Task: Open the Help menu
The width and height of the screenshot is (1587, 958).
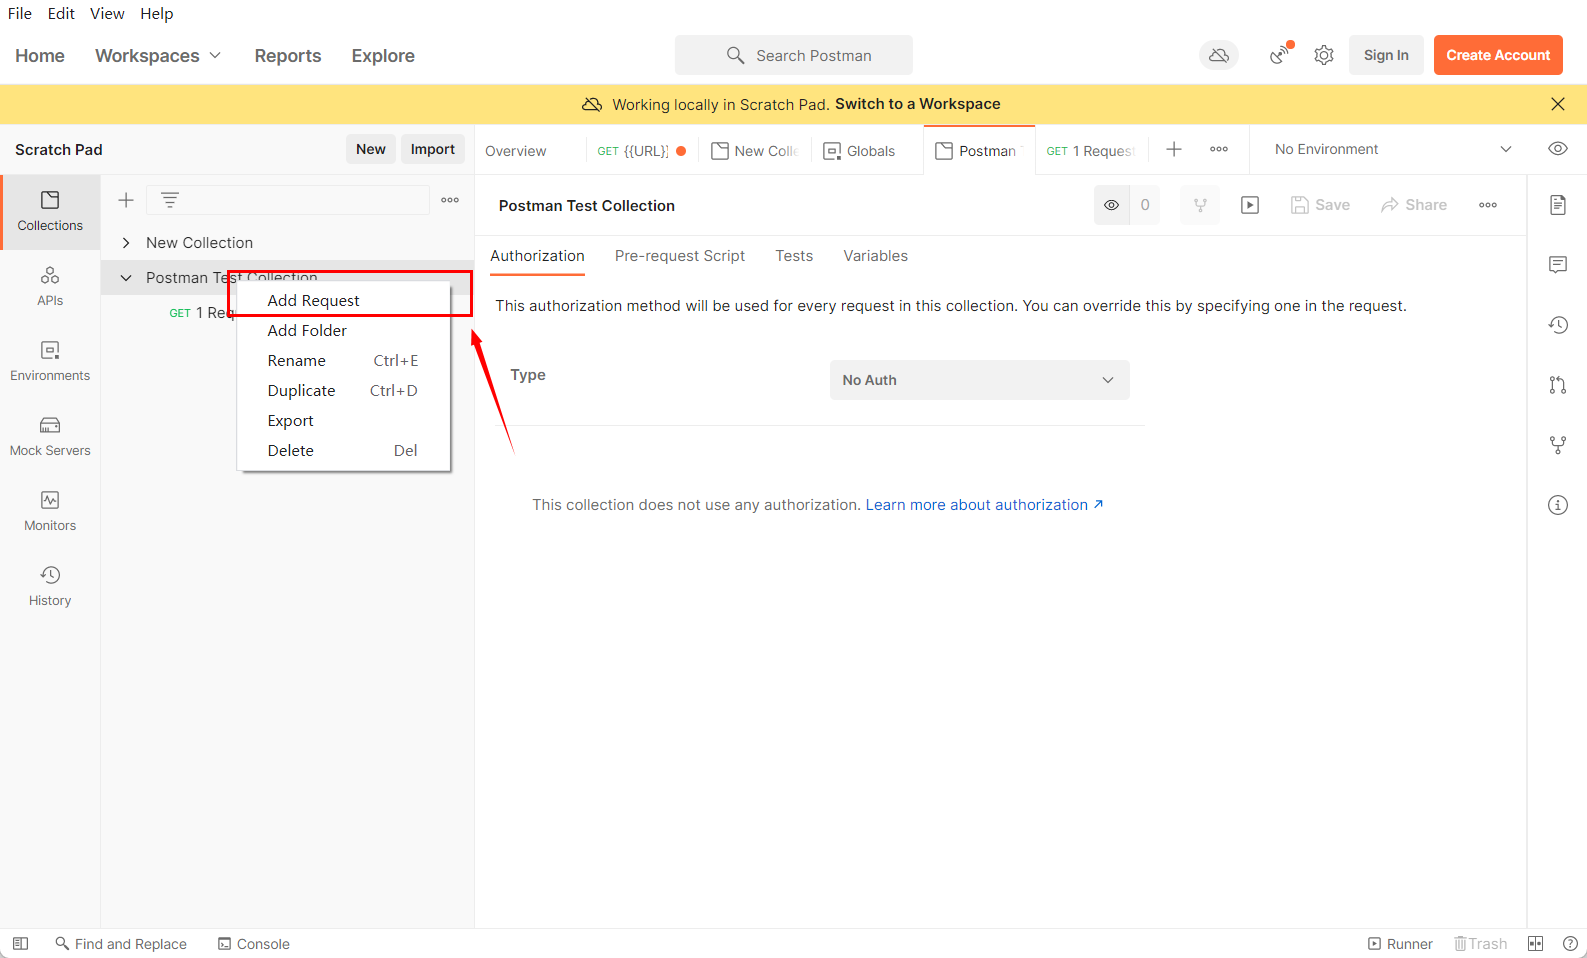Action: pos(156,13)
